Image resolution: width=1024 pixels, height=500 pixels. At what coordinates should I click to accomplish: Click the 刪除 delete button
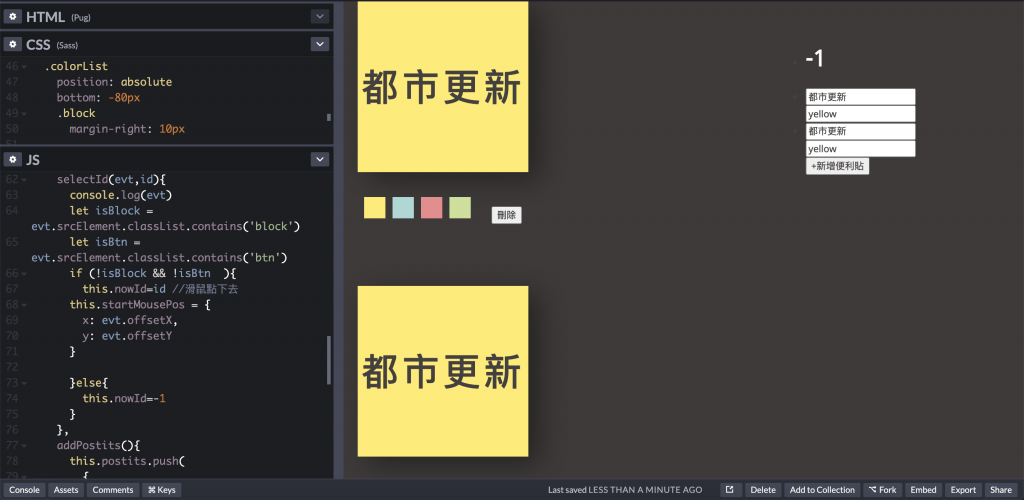pos(507,215)
